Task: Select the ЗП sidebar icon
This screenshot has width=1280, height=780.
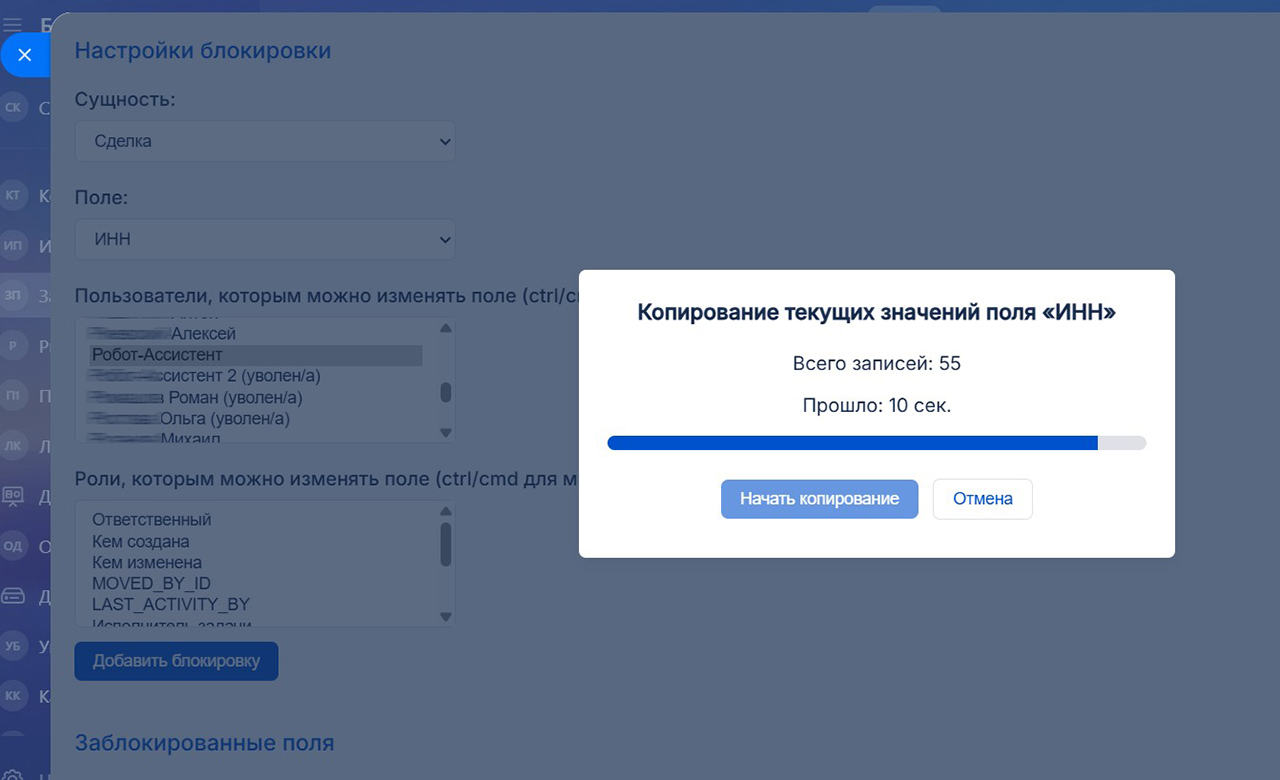Action: click(13, 295)
